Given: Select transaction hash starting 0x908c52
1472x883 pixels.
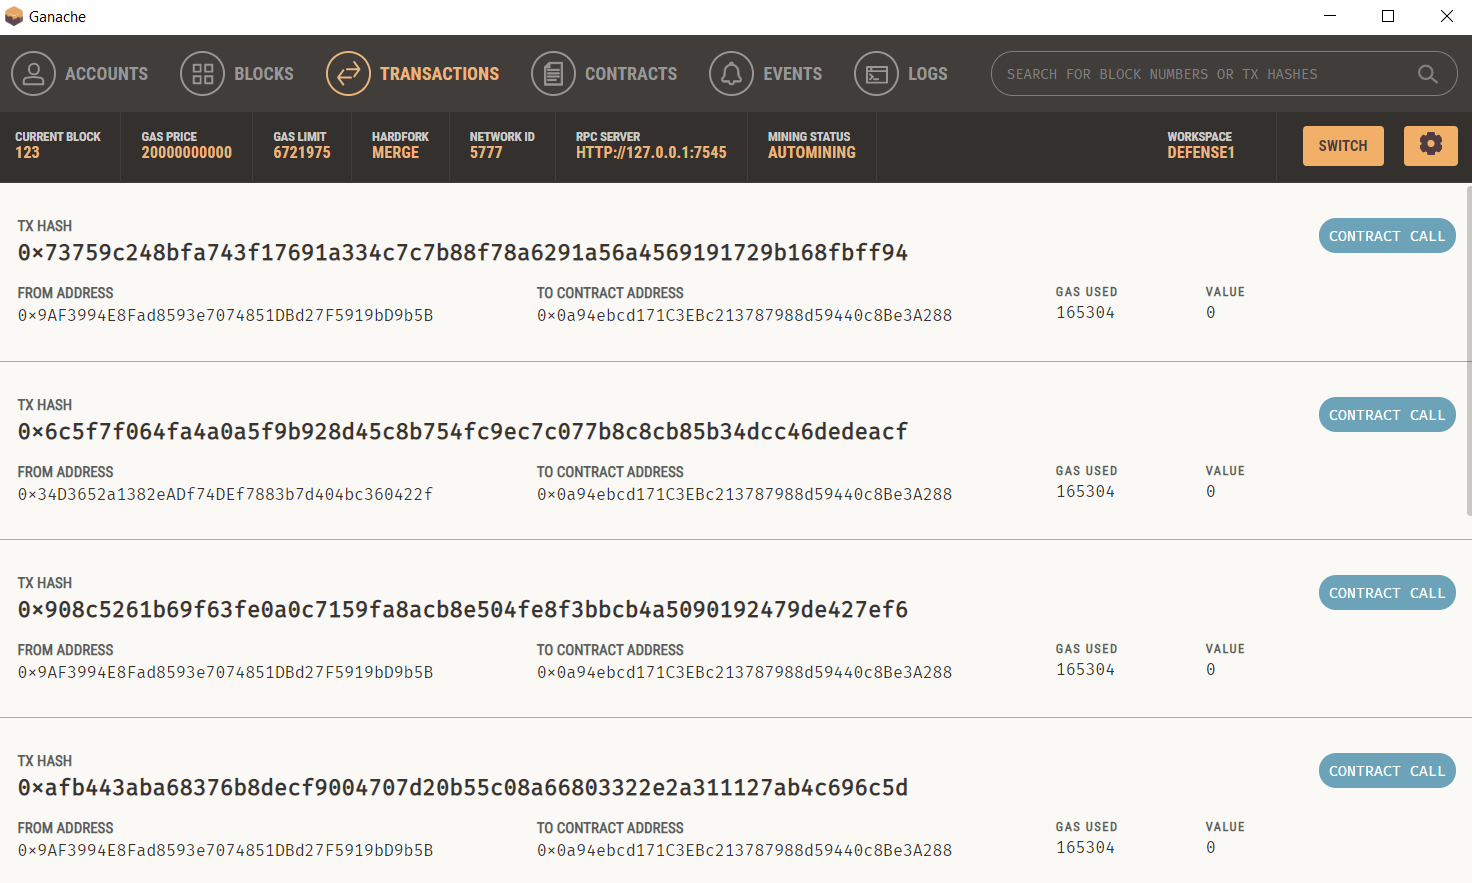Looking at the screenshot, I should click(x=462, y=610).
